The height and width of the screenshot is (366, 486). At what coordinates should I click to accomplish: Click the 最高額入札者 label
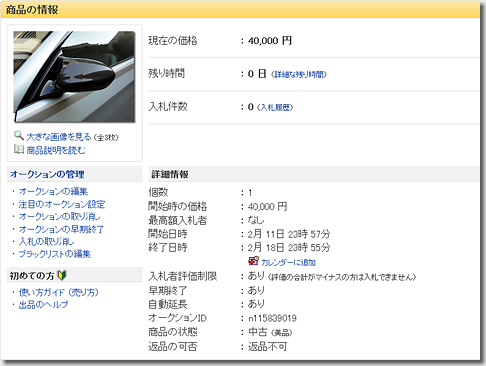178,220
